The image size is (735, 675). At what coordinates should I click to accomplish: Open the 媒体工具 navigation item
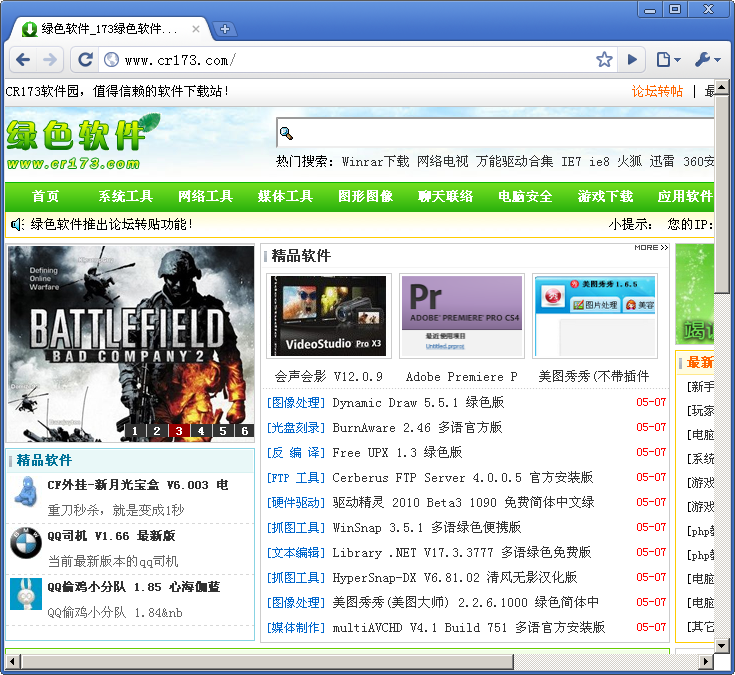[x=285, y=196]
